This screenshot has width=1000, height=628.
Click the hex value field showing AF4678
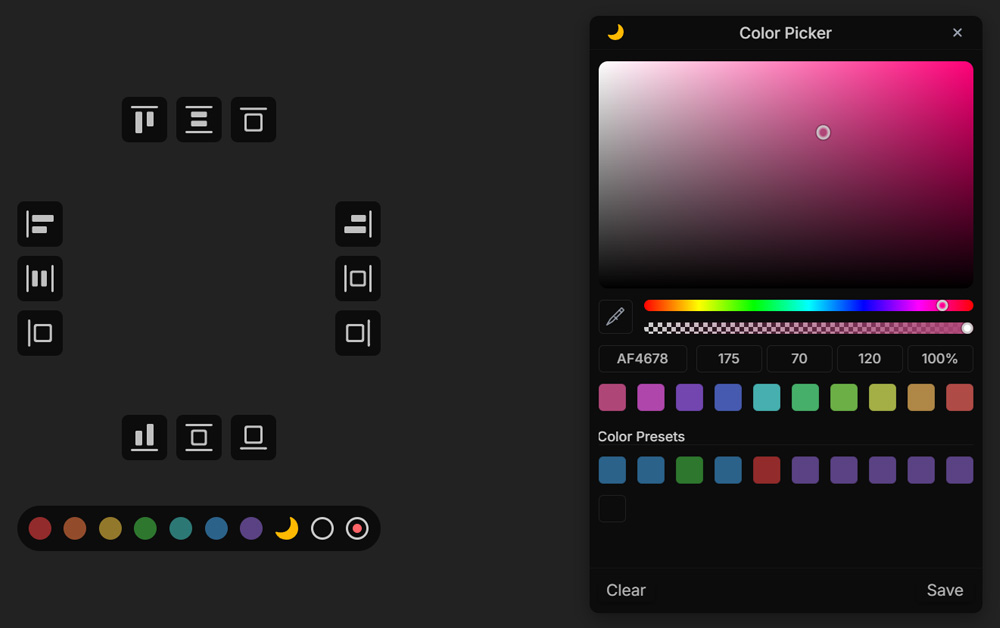tap(643, 358)
